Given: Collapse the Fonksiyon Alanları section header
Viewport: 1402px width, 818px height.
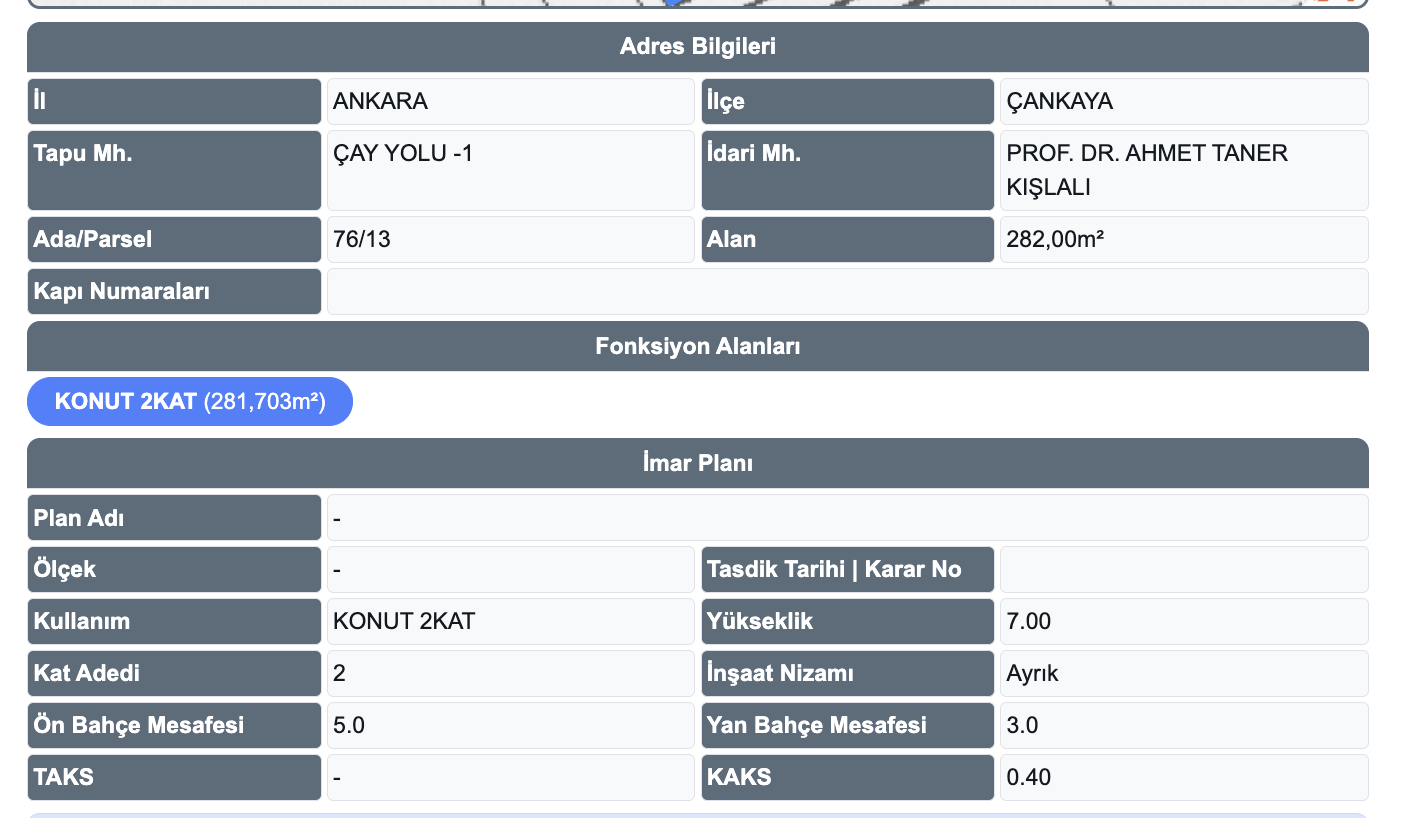Looking at the screenshot, I should click(x=697, y=346).
